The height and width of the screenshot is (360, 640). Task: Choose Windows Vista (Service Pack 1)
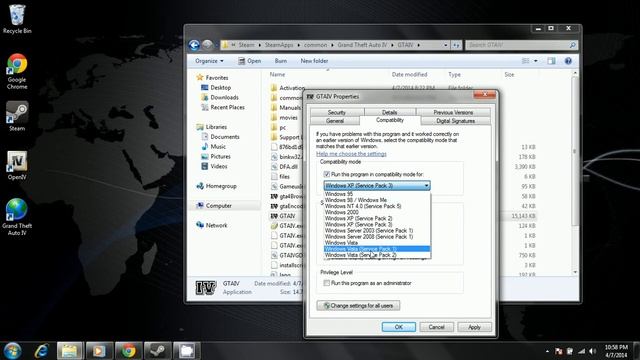[377, 249]
